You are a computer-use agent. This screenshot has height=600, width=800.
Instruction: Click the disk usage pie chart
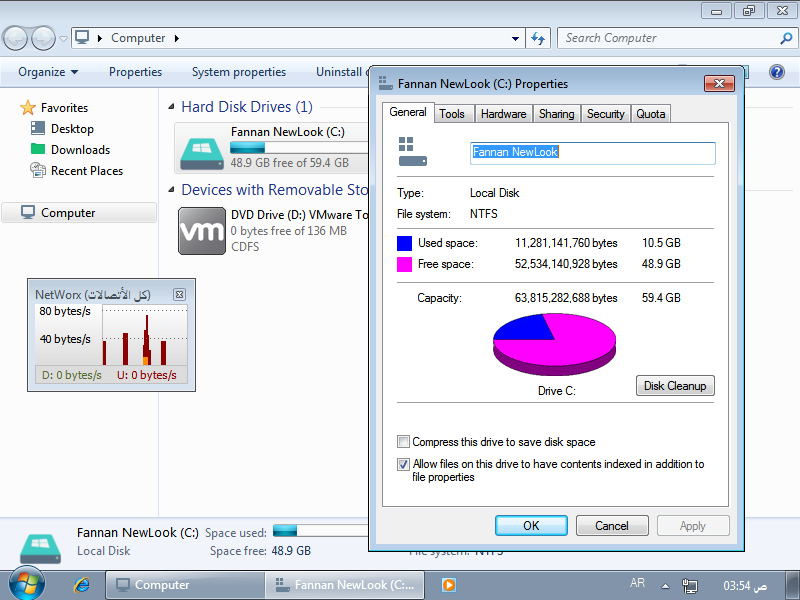pyautogui.click(x=555, y=345)
